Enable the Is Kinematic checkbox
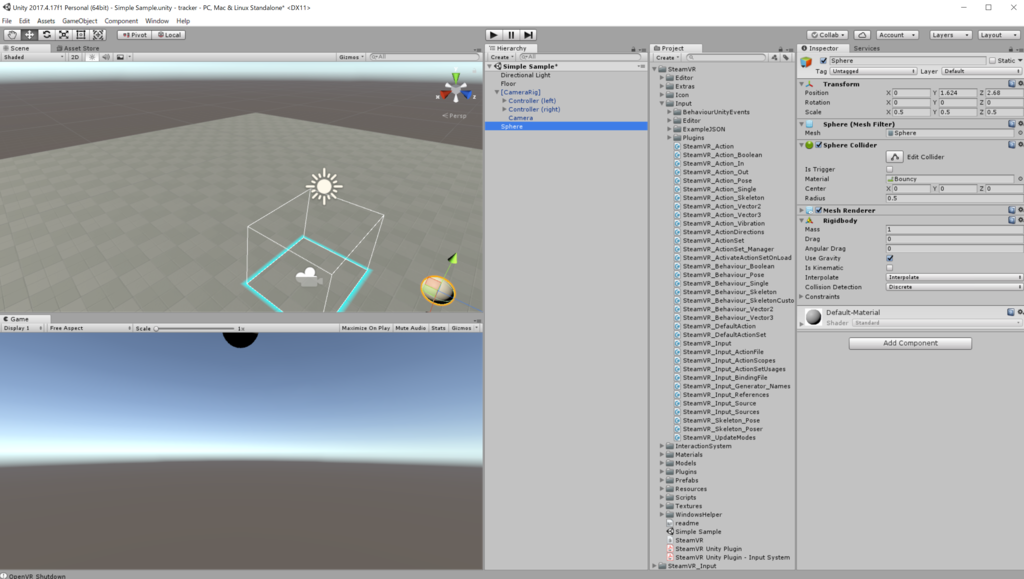1024x579 pixels. pyautogui.click(x=889, y=268)
